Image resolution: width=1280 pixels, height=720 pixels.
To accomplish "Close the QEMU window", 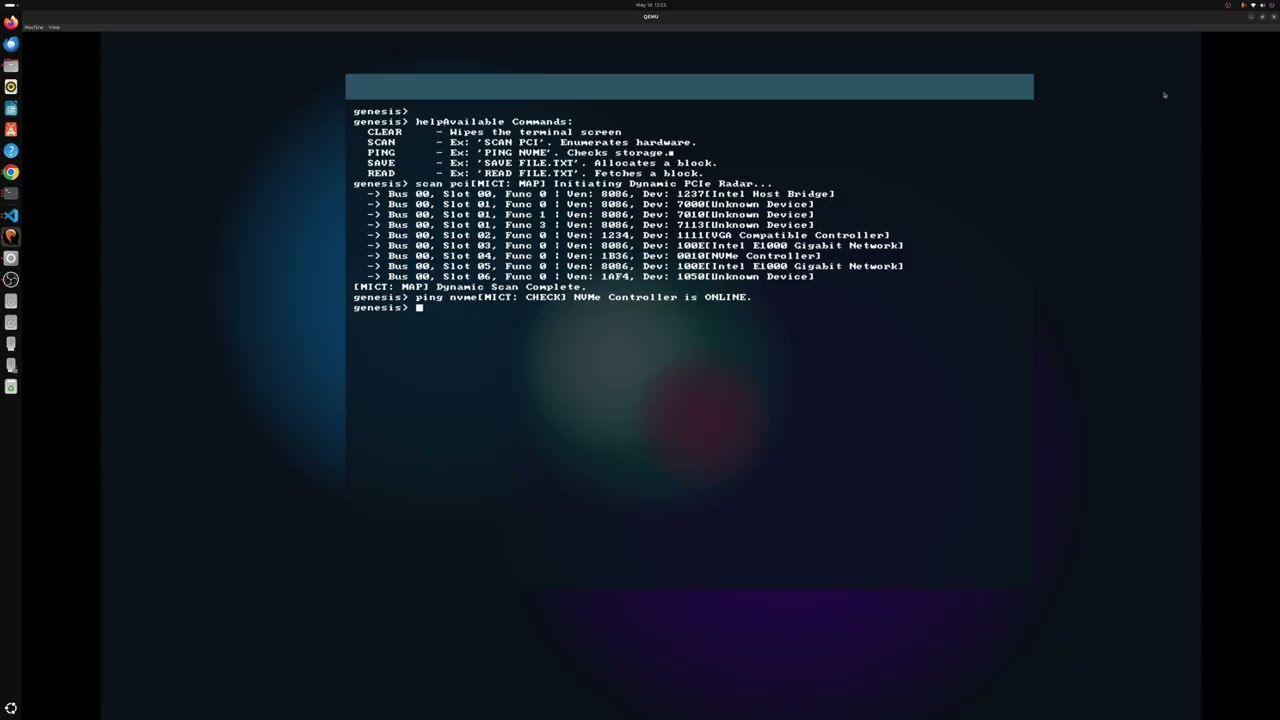I will click(1272, 16).
